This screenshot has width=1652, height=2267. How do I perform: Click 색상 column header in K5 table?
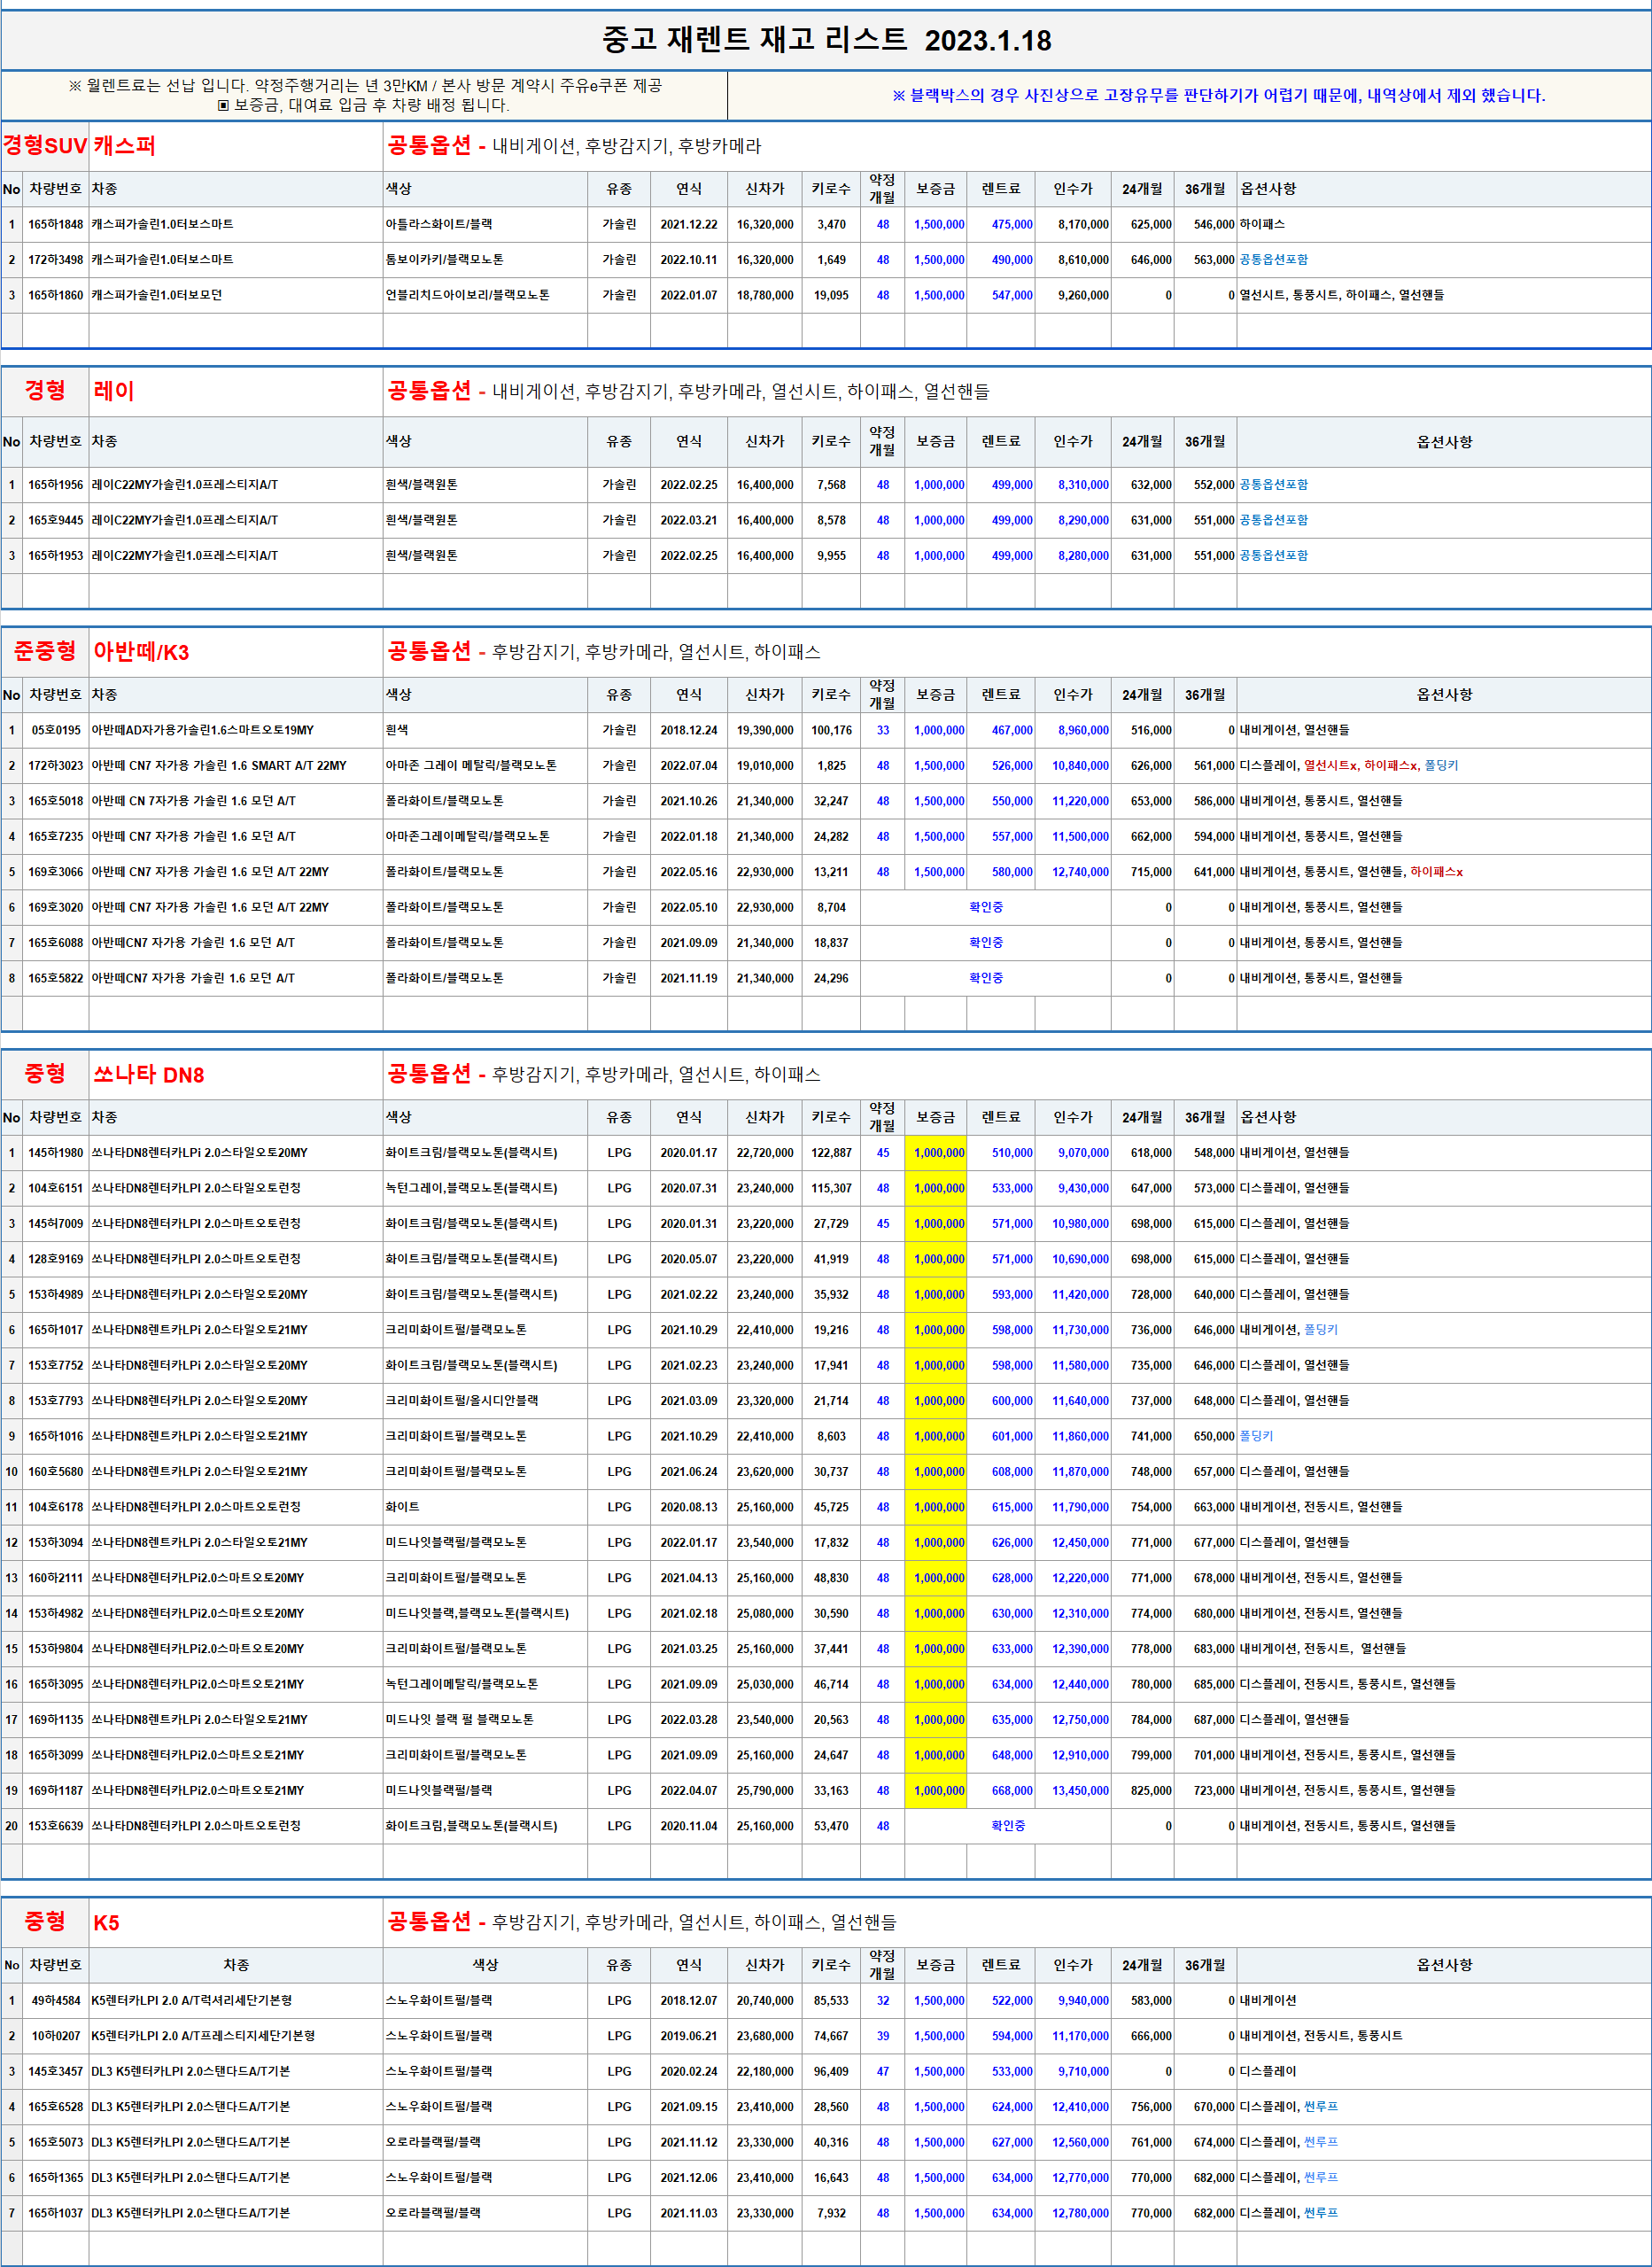click(x=485, y=1965)
